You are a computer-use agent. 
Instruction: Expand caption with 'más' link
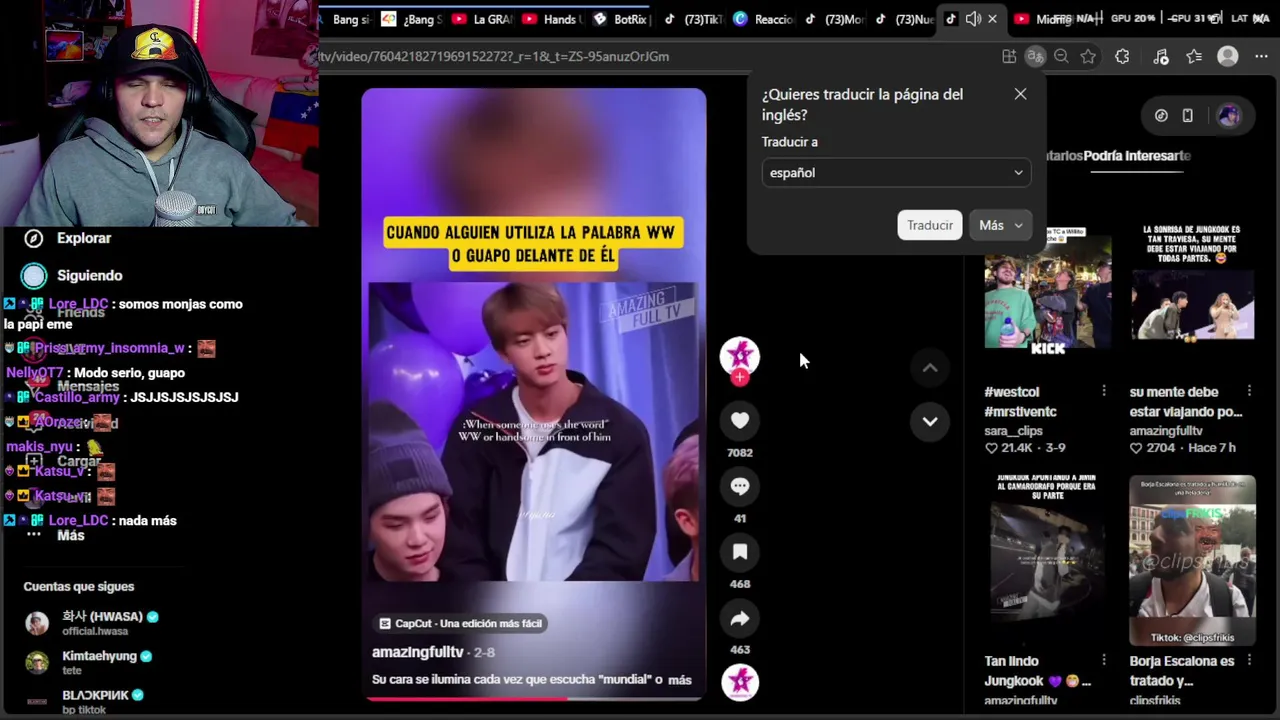(x=680, y=680)
